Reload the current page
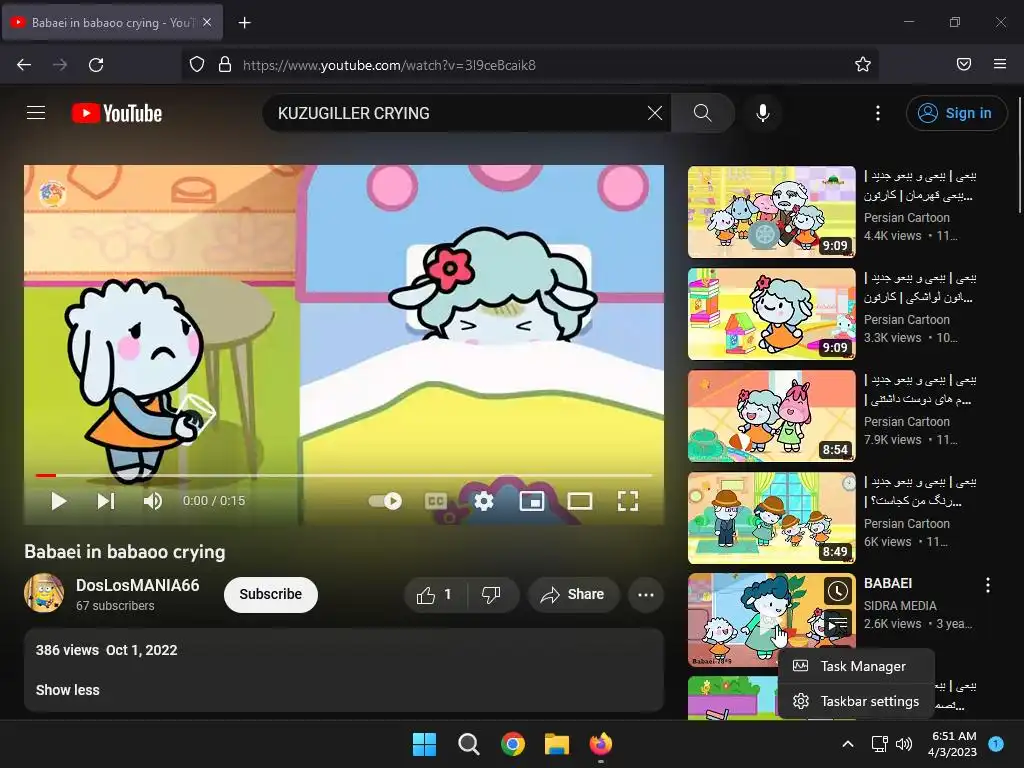This screenshot has width=1024, height=768. coord(96,65)
